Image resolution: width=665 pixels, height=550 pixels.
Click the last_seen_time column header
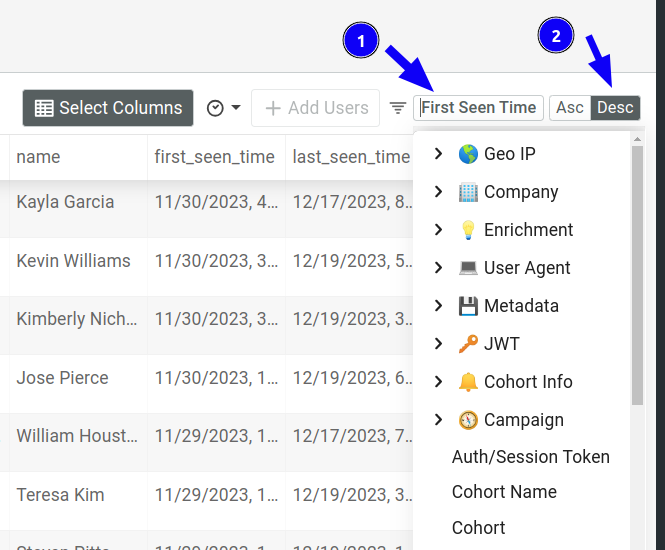click(x=351, y=157)
